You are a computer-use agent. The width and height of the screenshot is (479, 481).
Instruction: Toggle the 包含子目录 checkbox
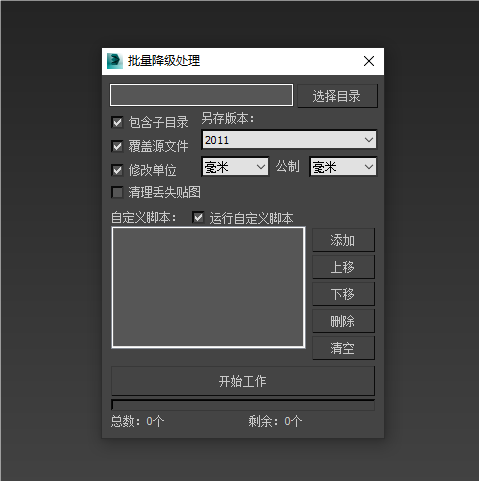[x=117, y=122]
